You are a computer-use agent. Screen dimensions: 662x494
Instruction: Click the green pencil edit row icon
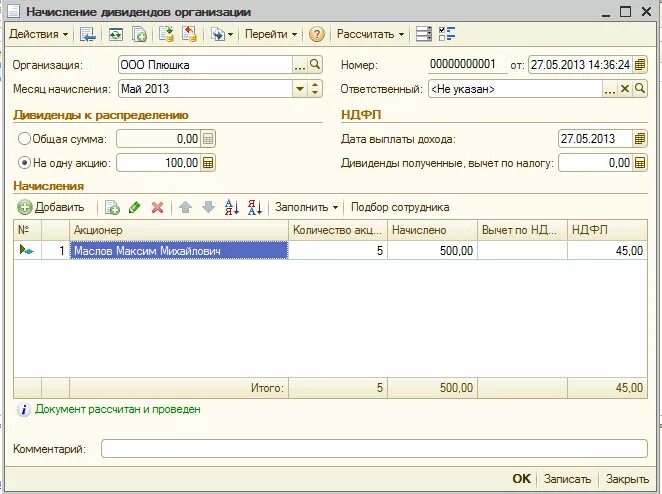pyautogui.click(x=135, y=207)
